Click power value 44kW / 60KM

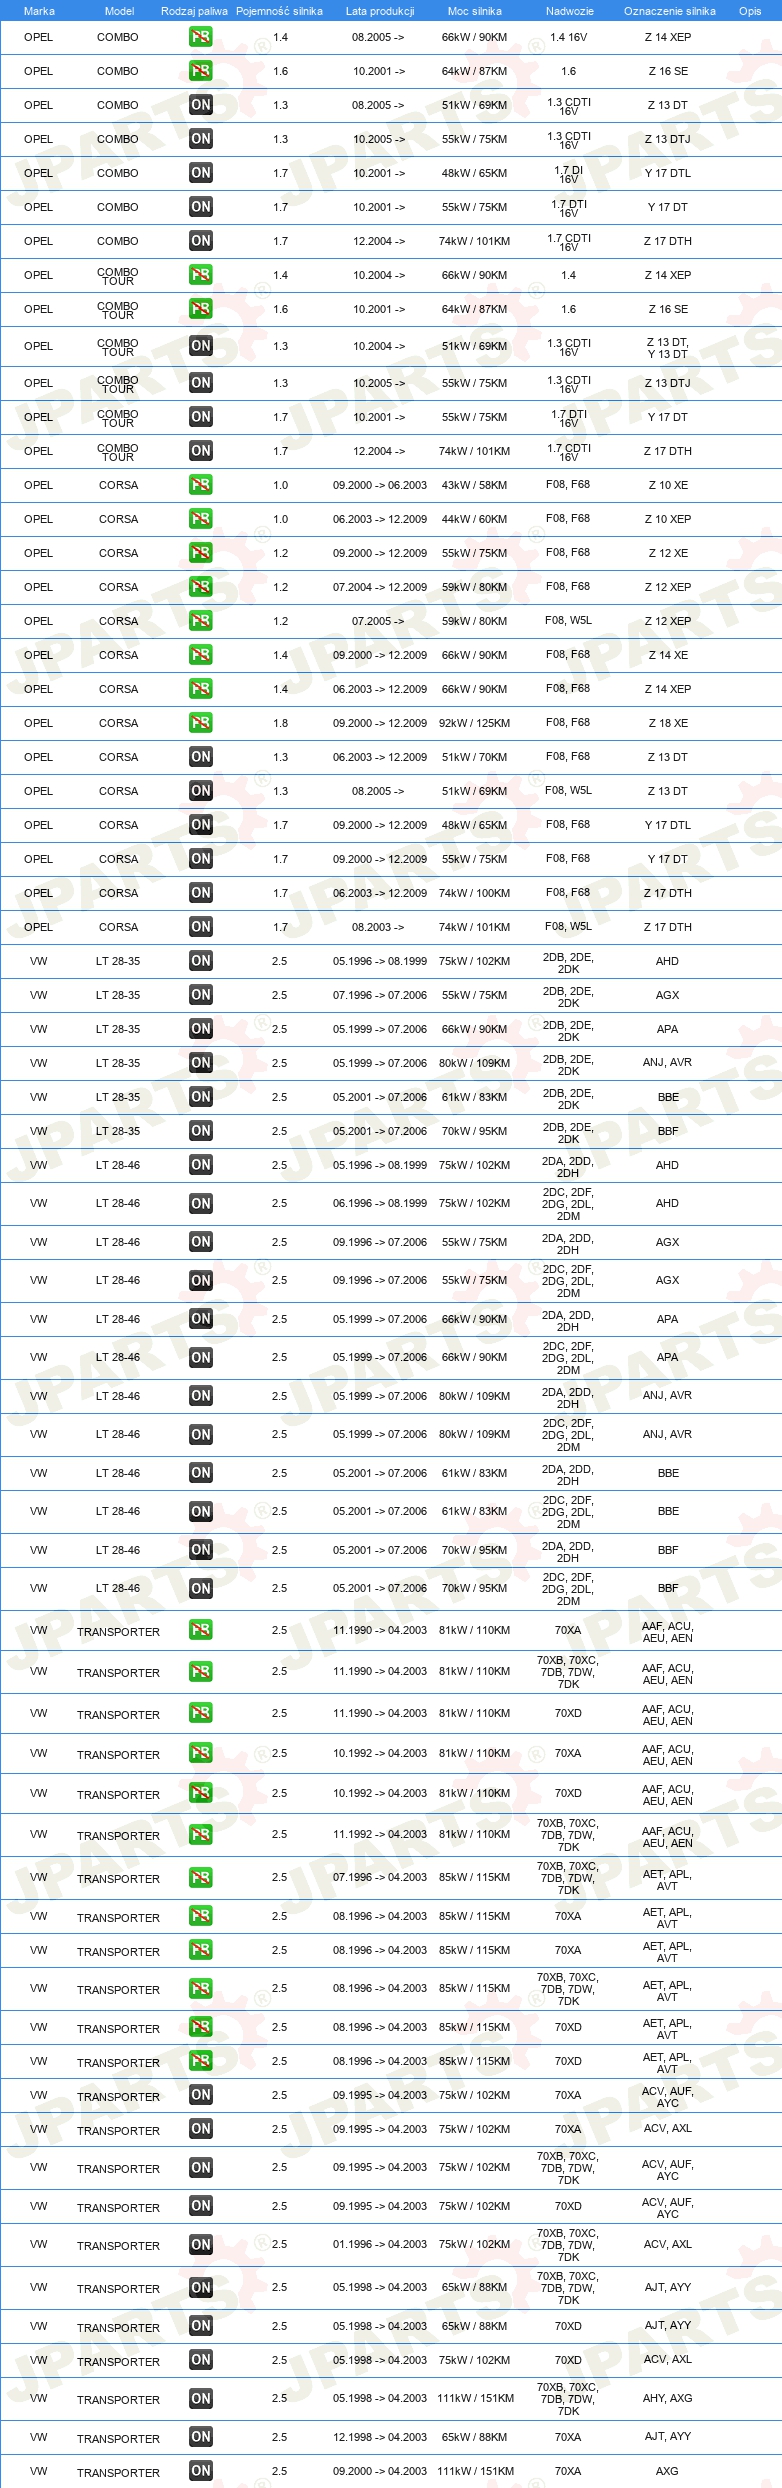click(474, 519)
